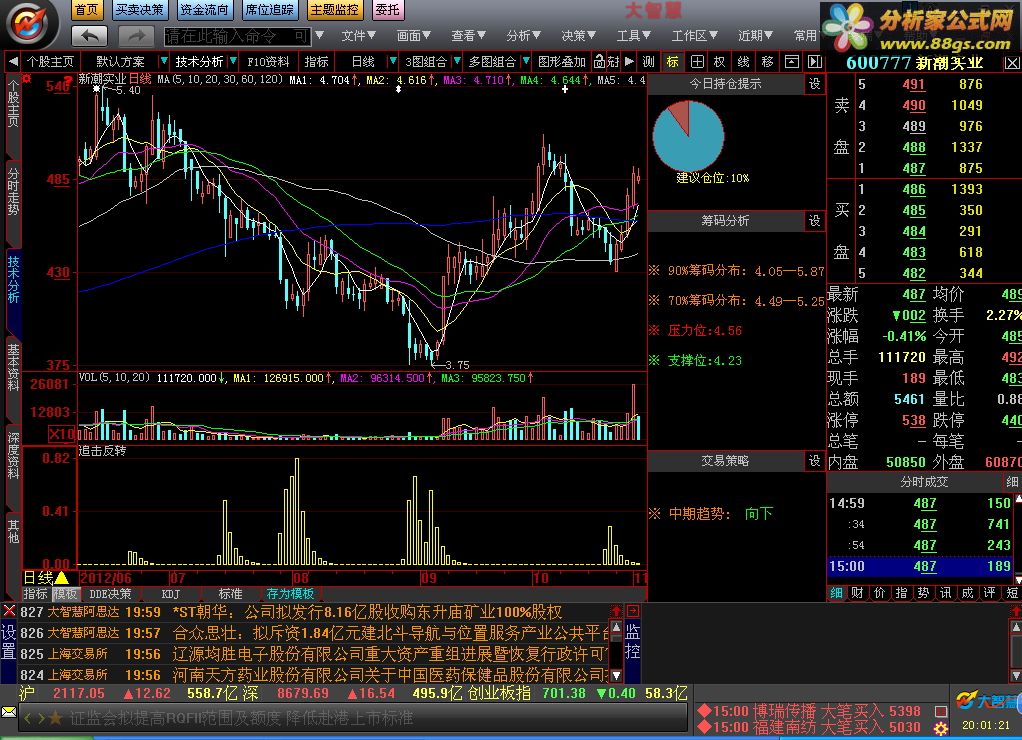Click the 细 detail tab icon

(836, 593)
